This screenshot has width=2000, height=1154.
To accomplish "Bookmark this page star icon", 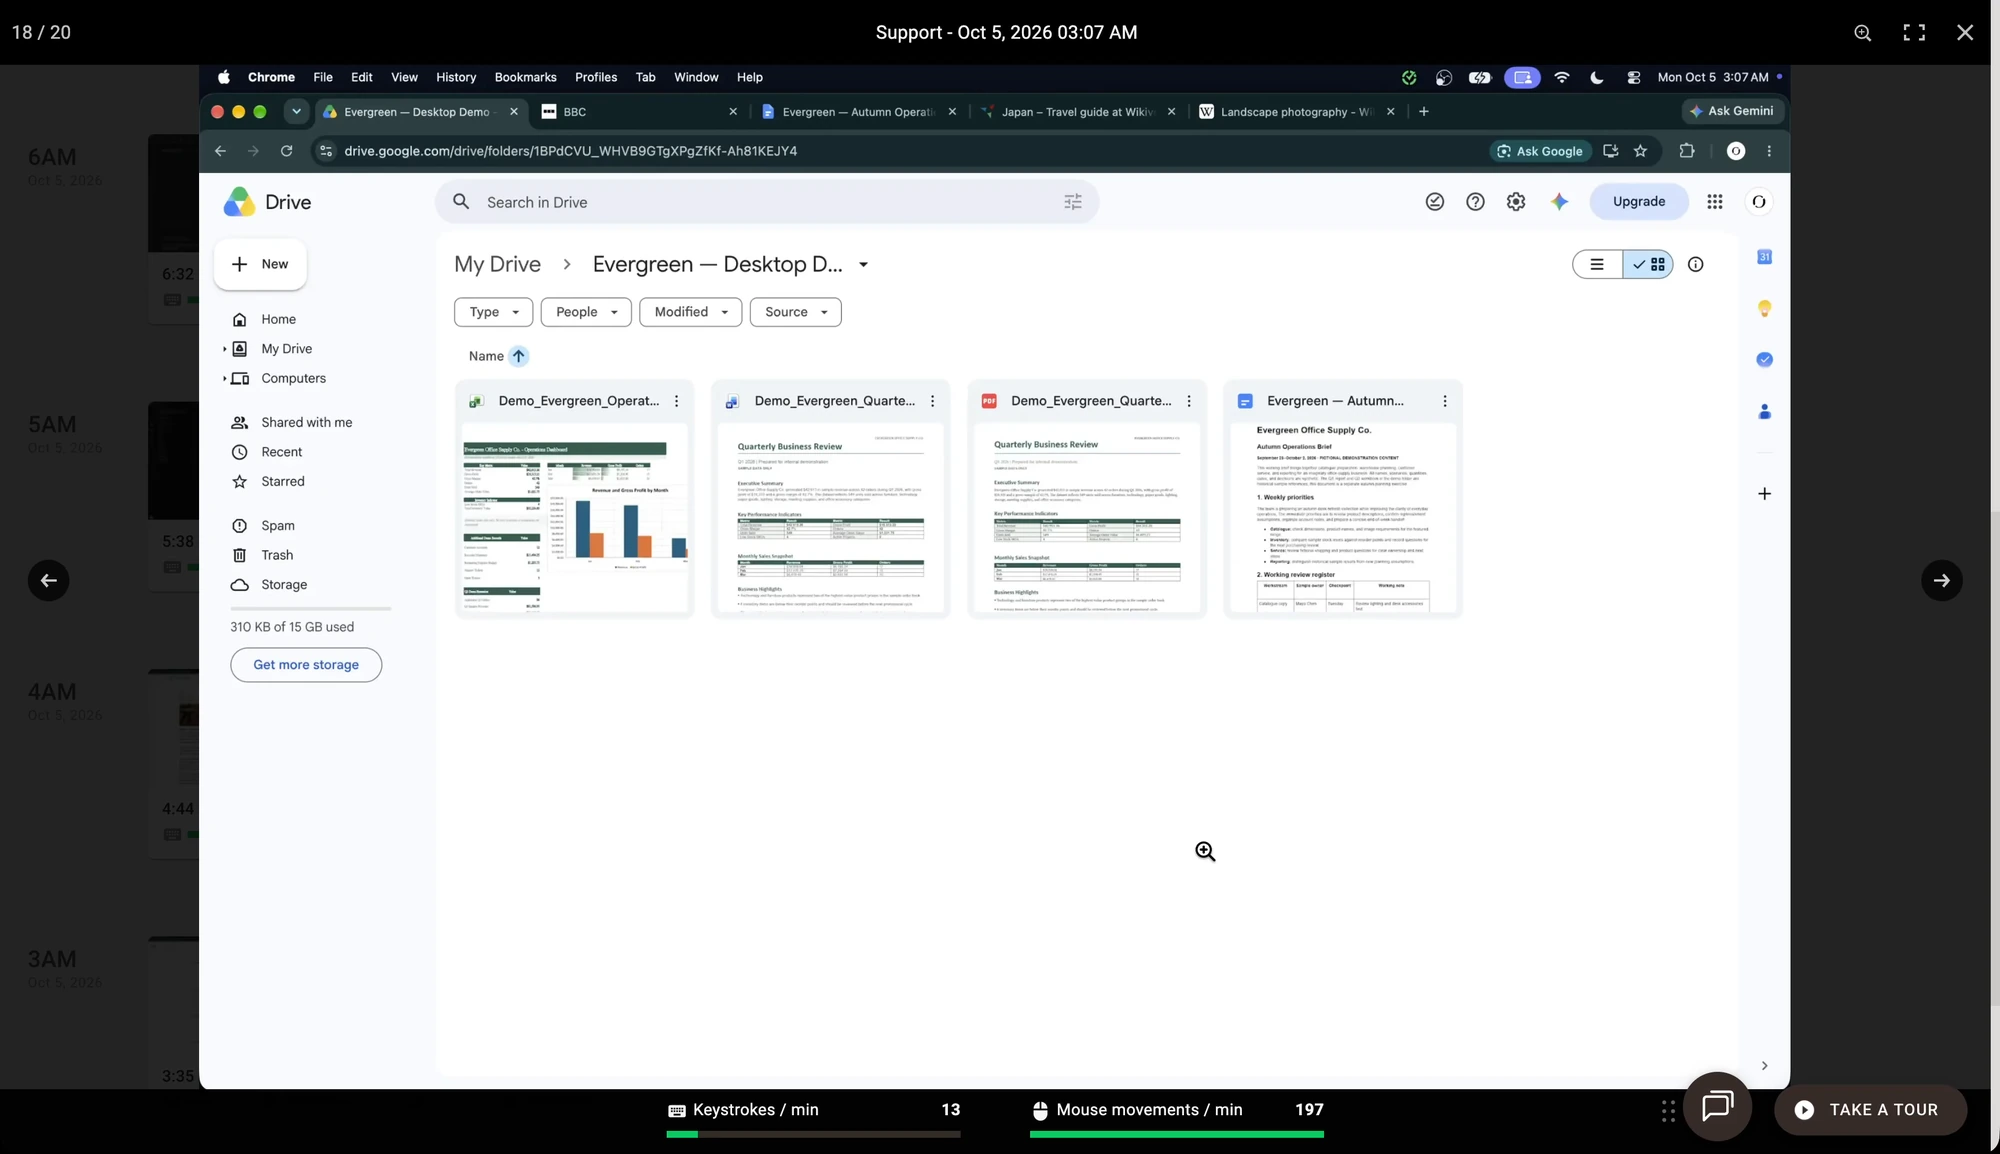I will tap(1640, 151).
